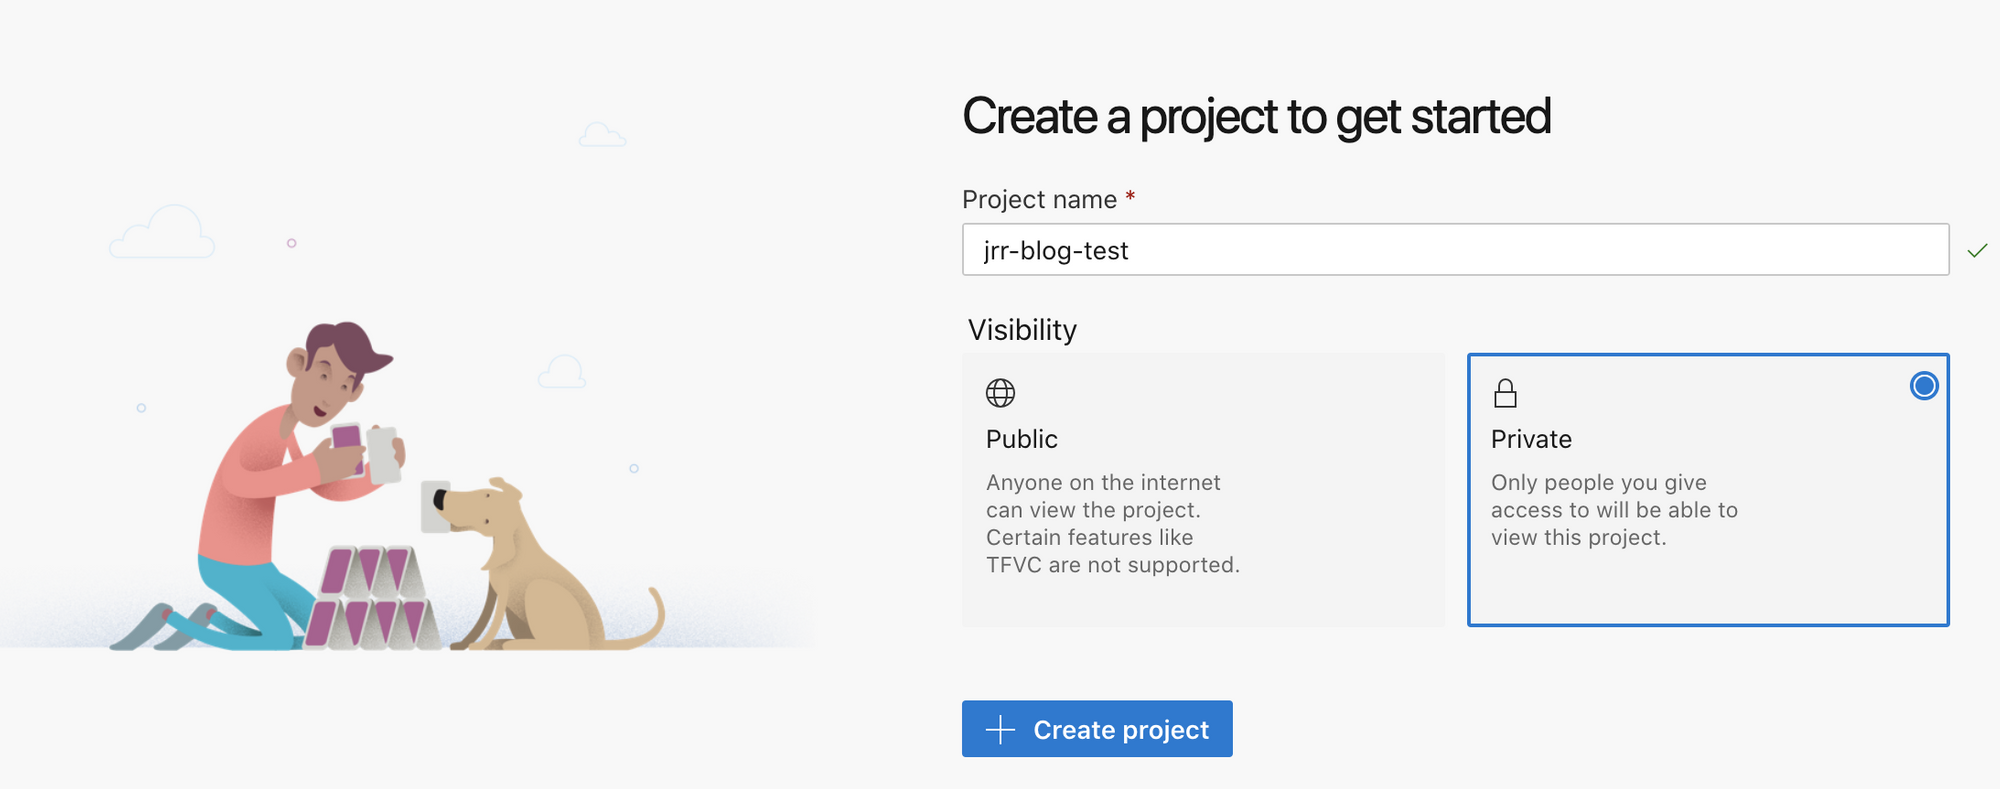Click the red required asterisk
This screenshot has height=789, width=2000.
(1130, 196)
